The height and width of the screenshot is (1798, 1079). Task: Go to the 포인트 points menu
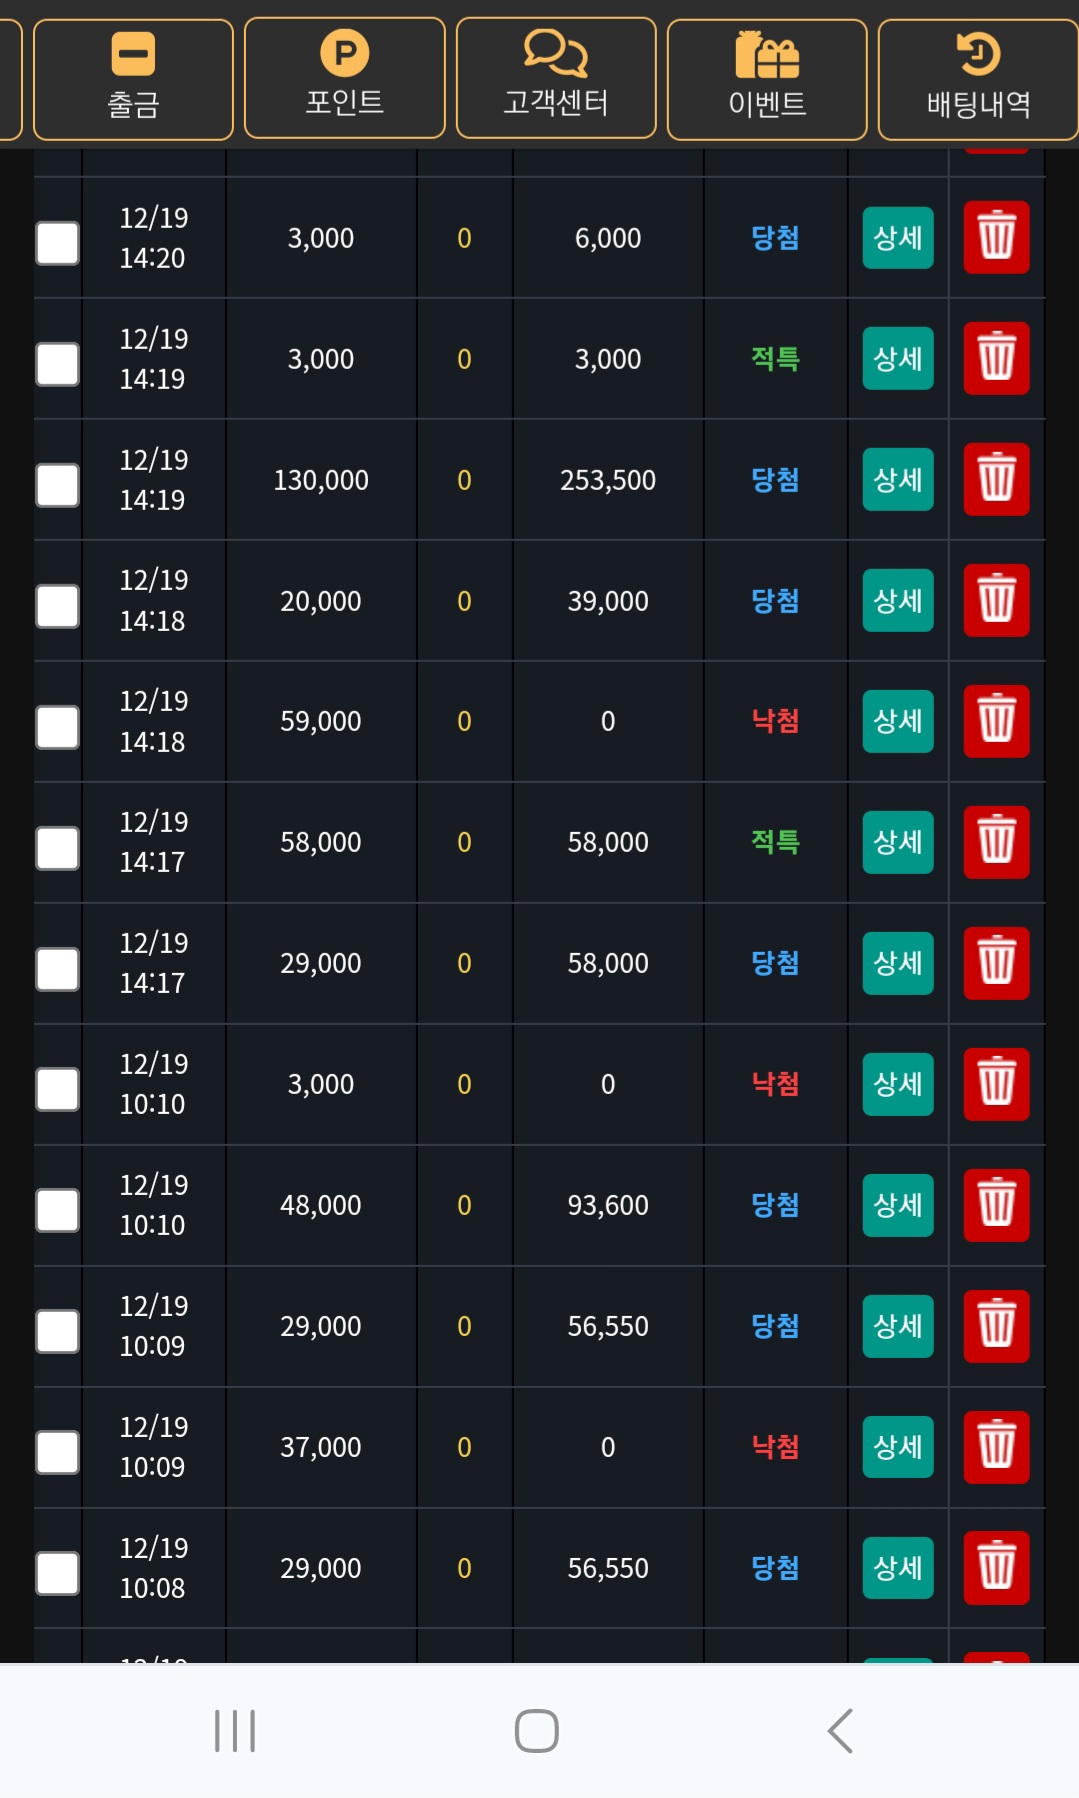pos(345,78)
